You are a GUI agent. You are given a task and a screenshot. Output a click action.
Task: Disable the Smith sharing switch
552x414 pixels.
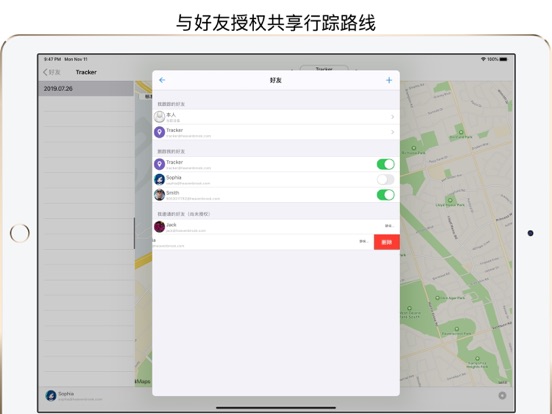point(385,195)
